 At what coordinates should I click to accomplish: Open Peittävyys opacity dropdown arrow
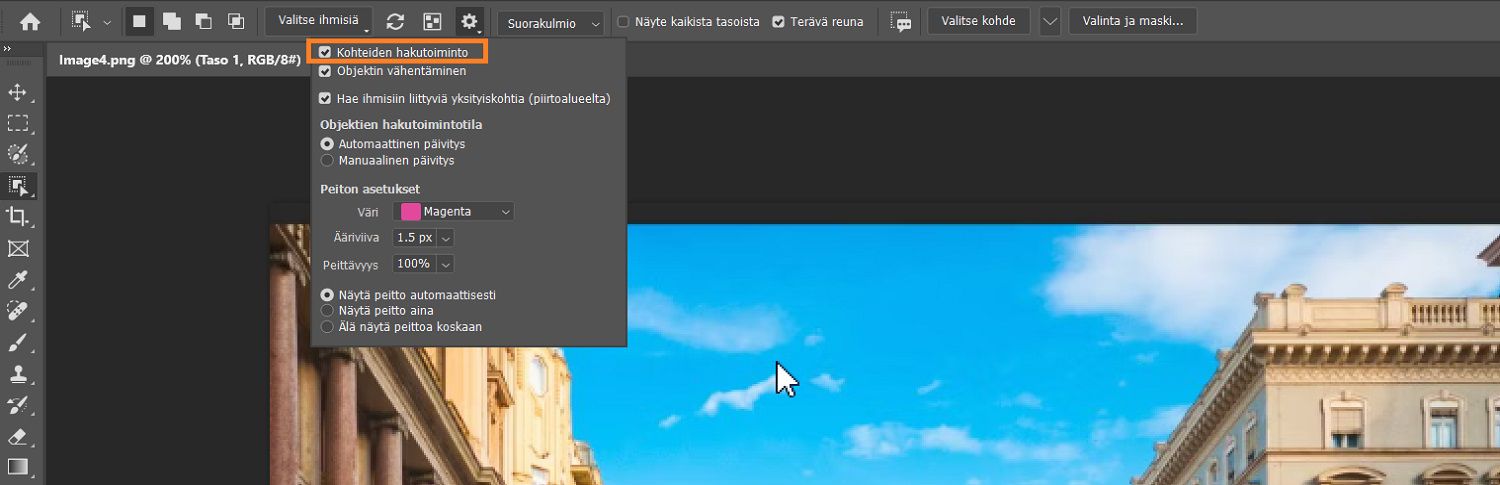446,264
